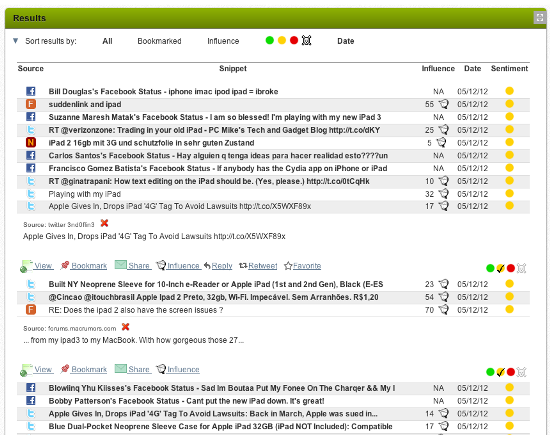Screen dimensions: 550x438
Task: Close the forums.macrumors.com source detail panel
Action: pos(125,327)
